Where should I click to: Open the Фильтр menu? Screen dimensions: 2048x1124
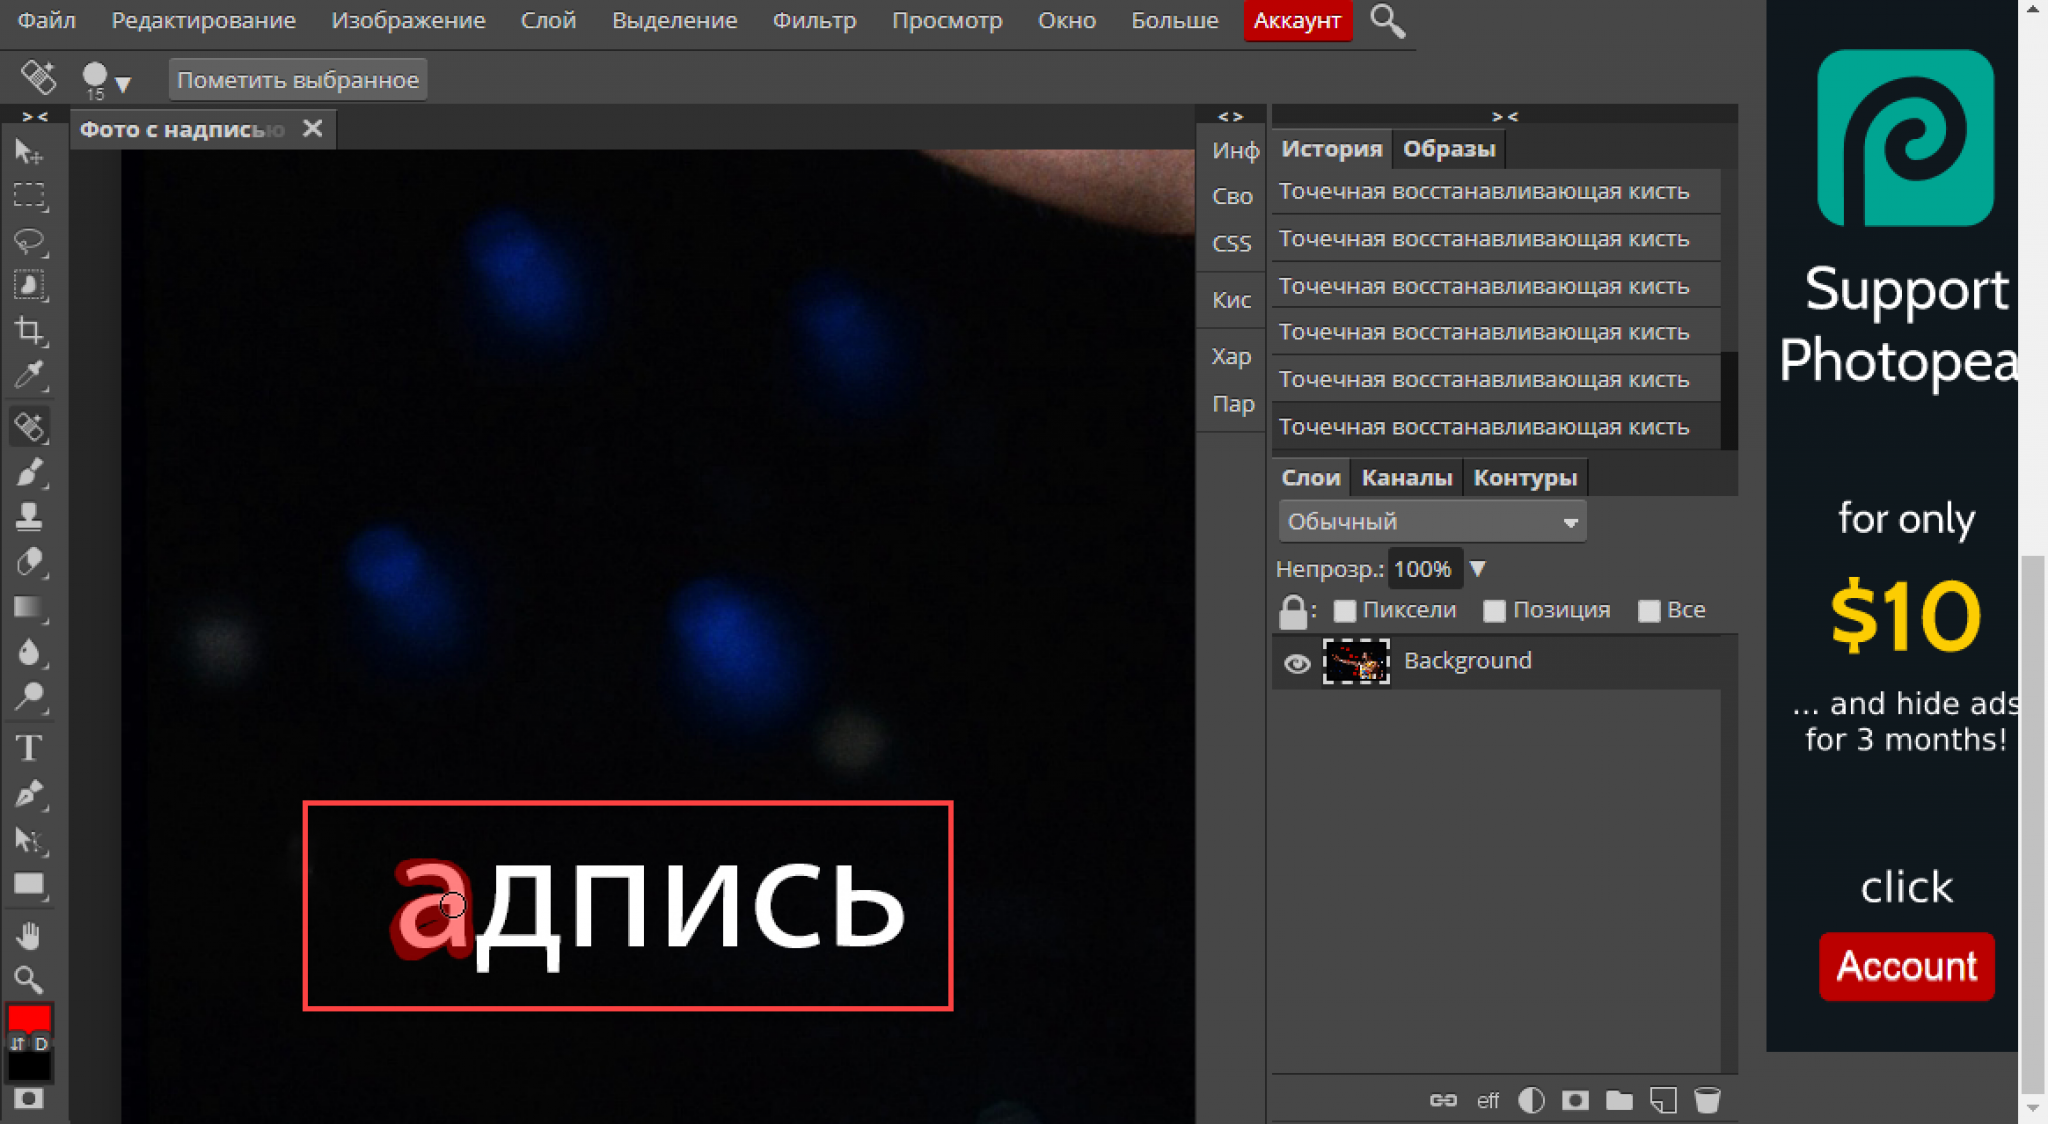(816, 19)
